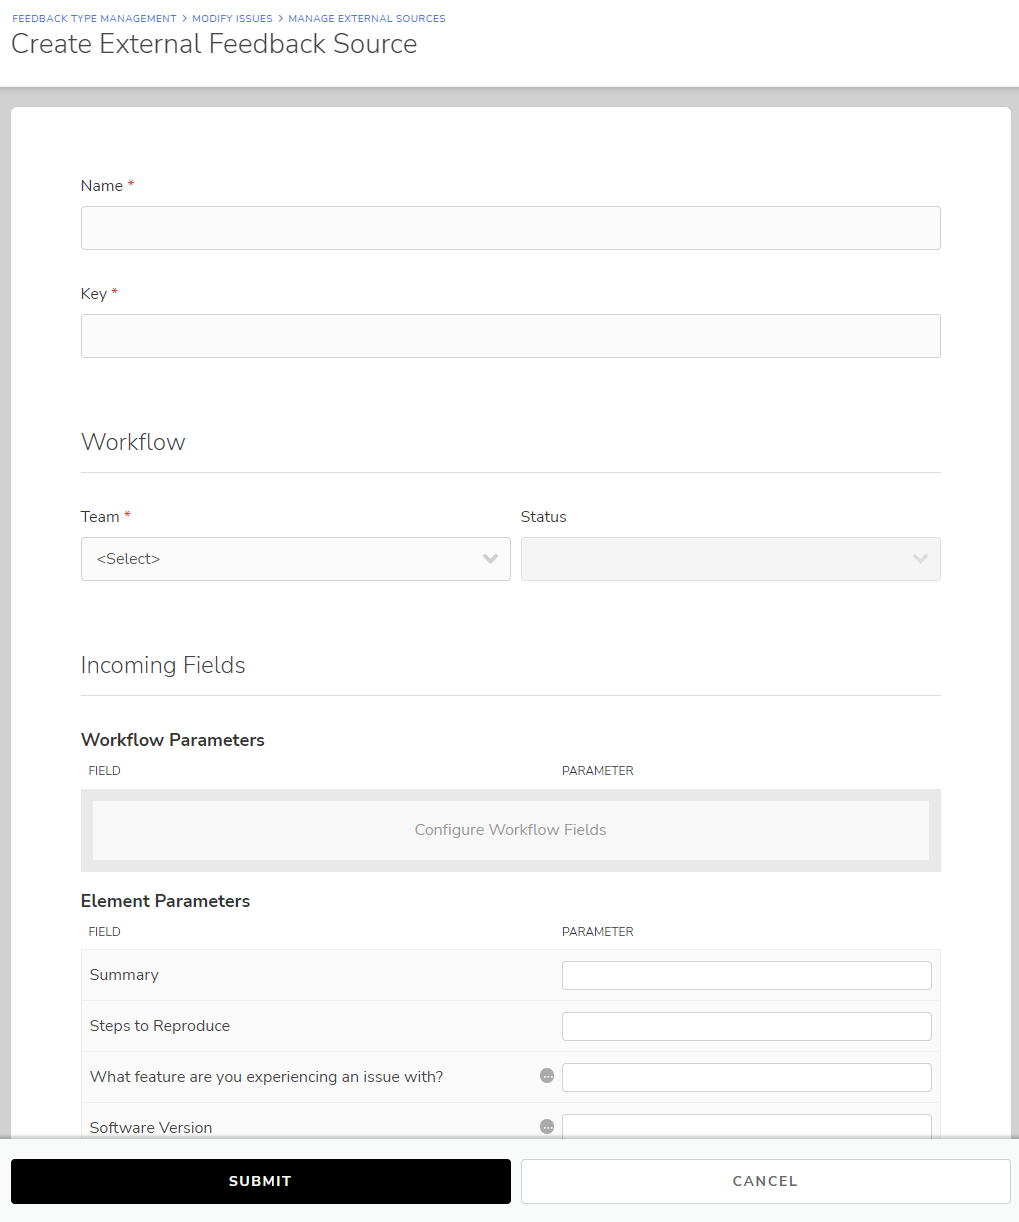Image resolution: width=1019 pixels, height=1222 pixels.
Task: Click the Element Parameters subheading
Action: (165, 901)
